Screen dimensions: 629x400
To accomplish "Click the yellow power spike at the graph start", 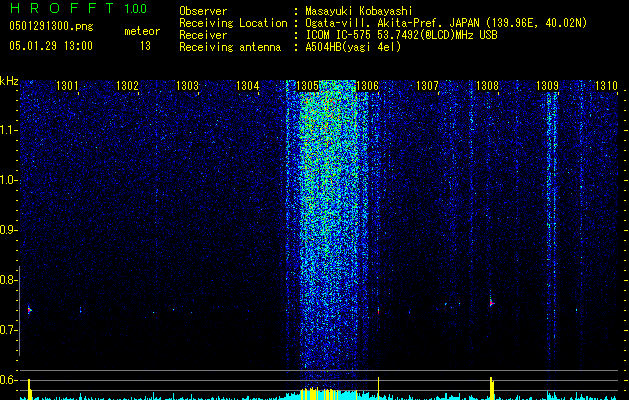I will (x=29, y=389).
